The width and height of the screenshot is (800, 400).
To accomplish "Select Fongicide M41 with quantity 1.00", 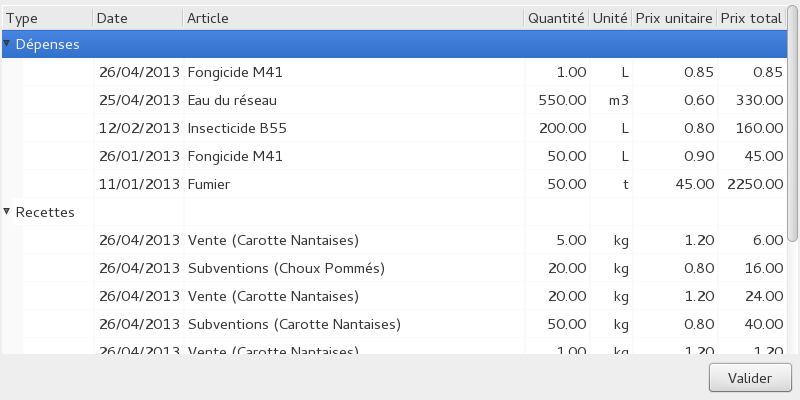I will [x=394, y=72].
